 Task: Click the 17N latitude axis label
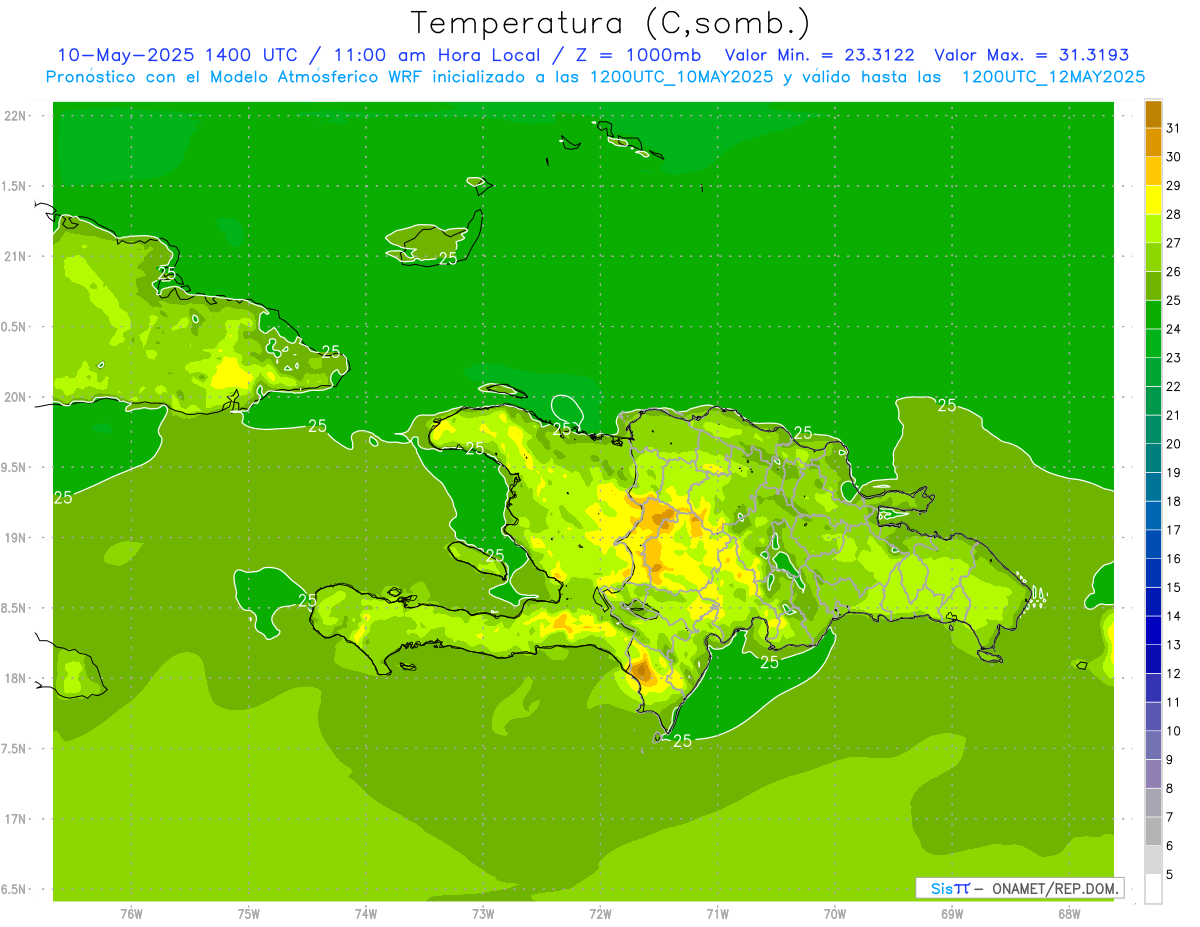(x=15, y=819)
